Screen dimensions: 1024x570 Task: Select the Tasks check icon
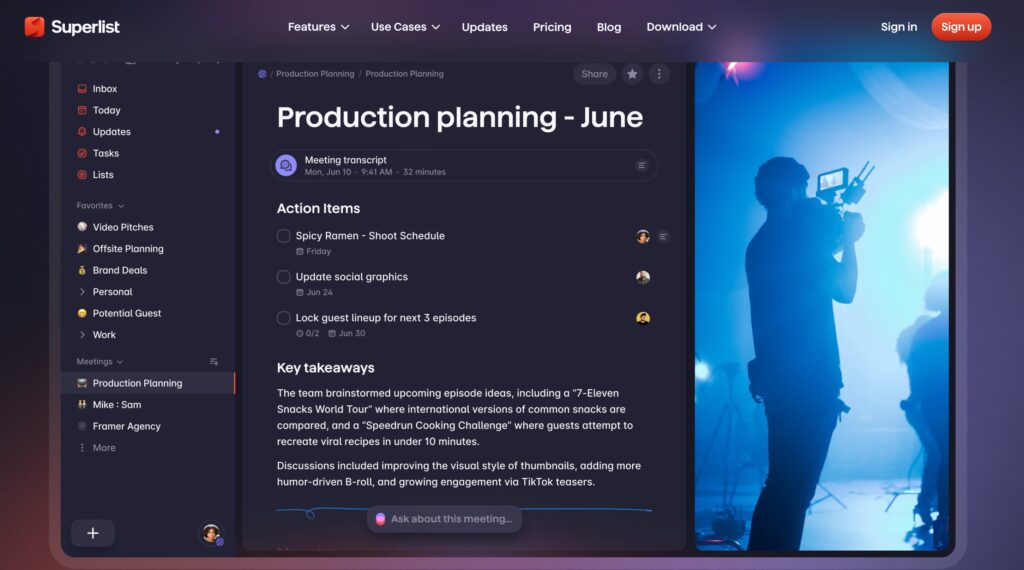point(82,153)
